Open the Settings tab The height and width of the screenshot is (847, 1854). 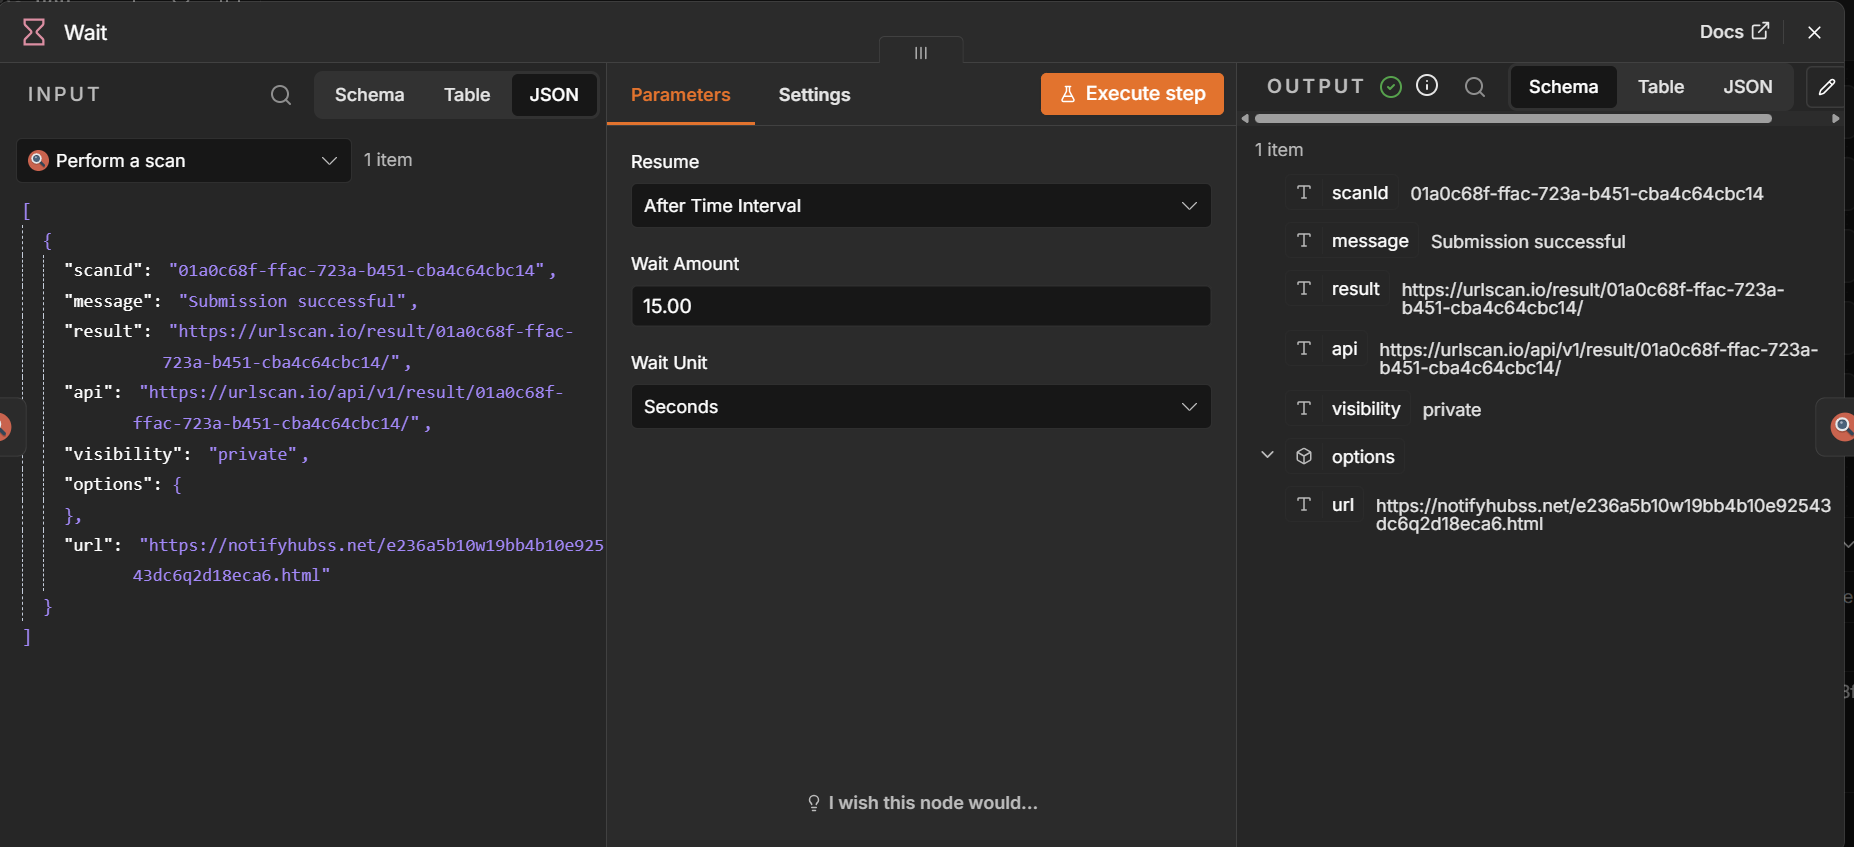click(814, 95)
